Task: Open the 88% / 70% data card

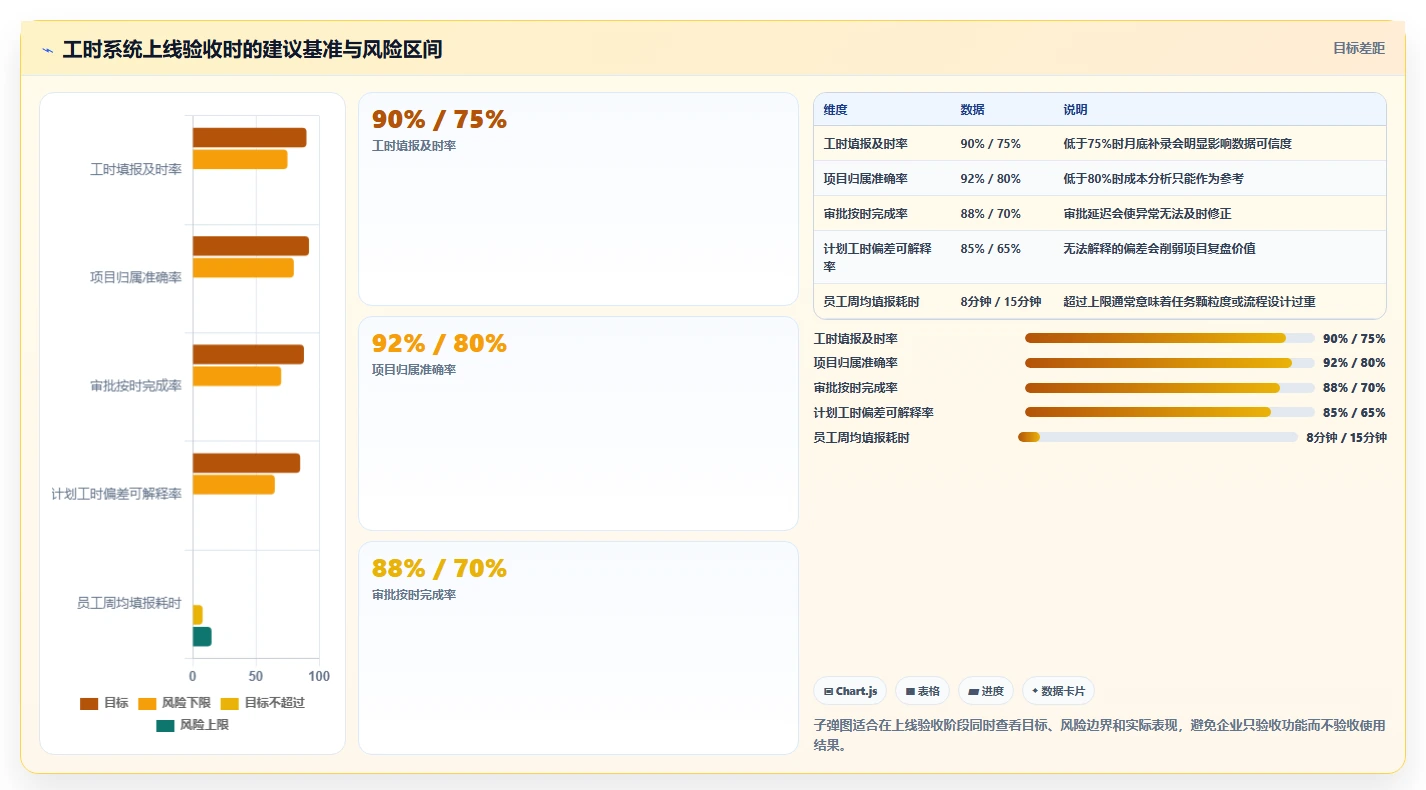Action: (578, 648)
